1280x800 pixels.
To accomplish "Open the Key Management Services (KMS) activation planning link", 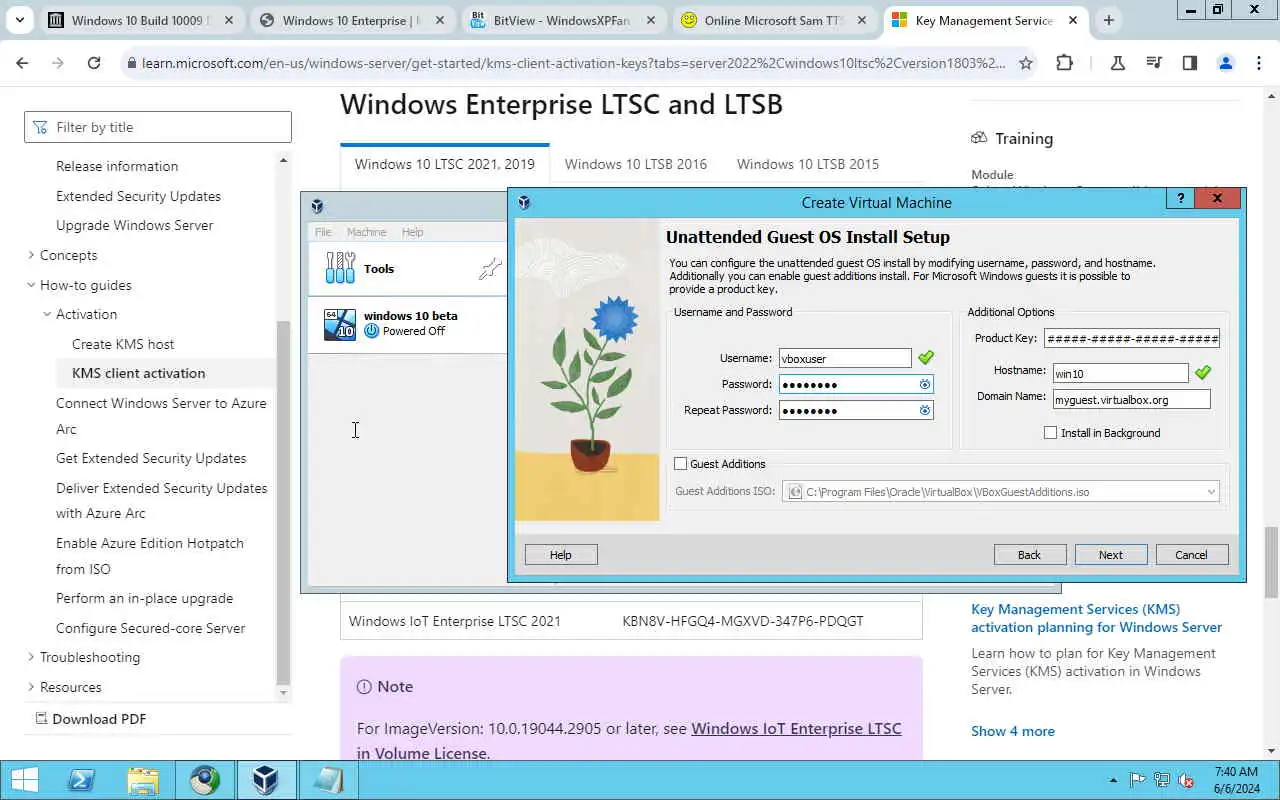I will point(1097,618).
